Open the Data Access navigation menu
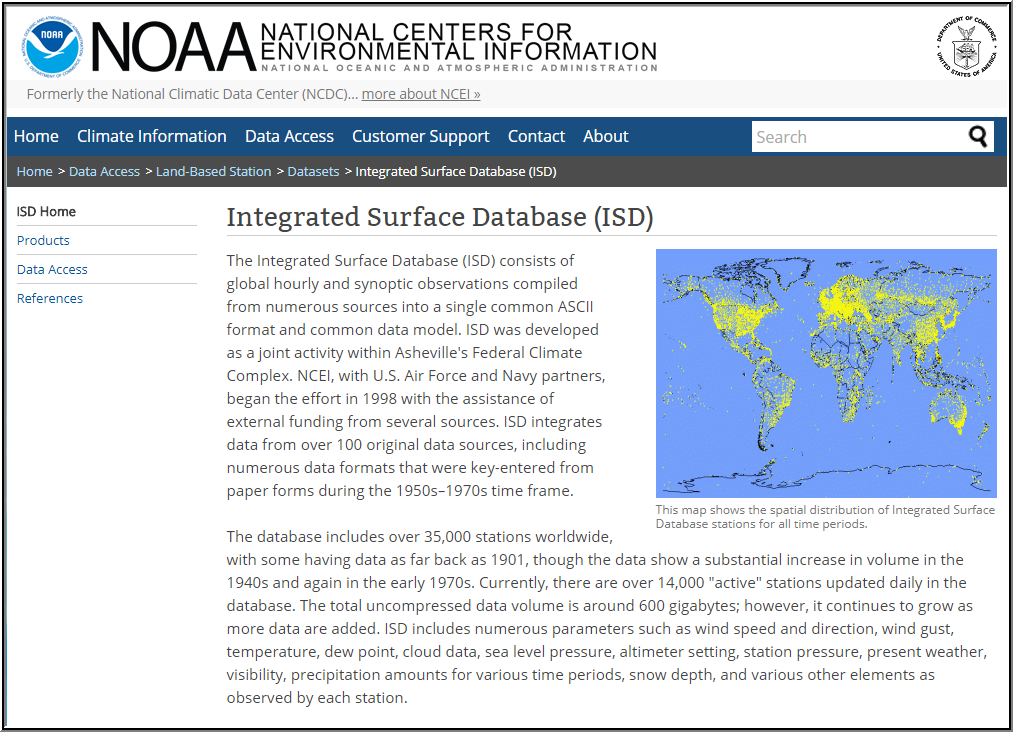 point(289,136)
